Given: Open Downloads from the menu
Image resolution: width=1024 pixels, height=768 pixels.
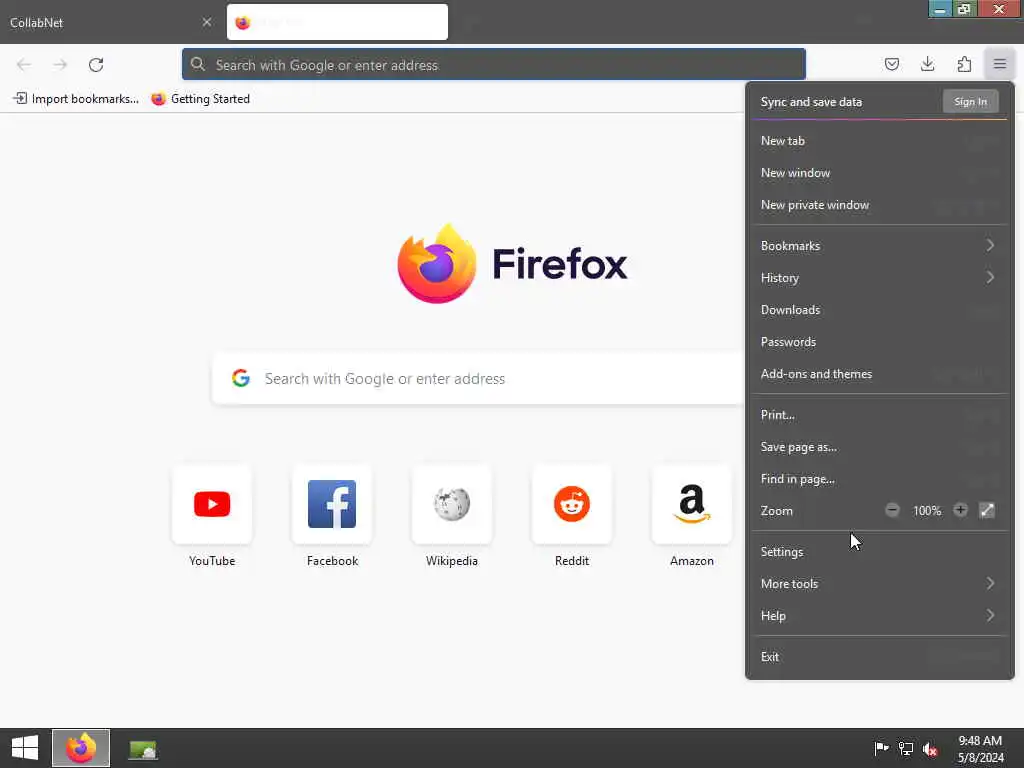Looking at the screenshot, I should (880, 310).
